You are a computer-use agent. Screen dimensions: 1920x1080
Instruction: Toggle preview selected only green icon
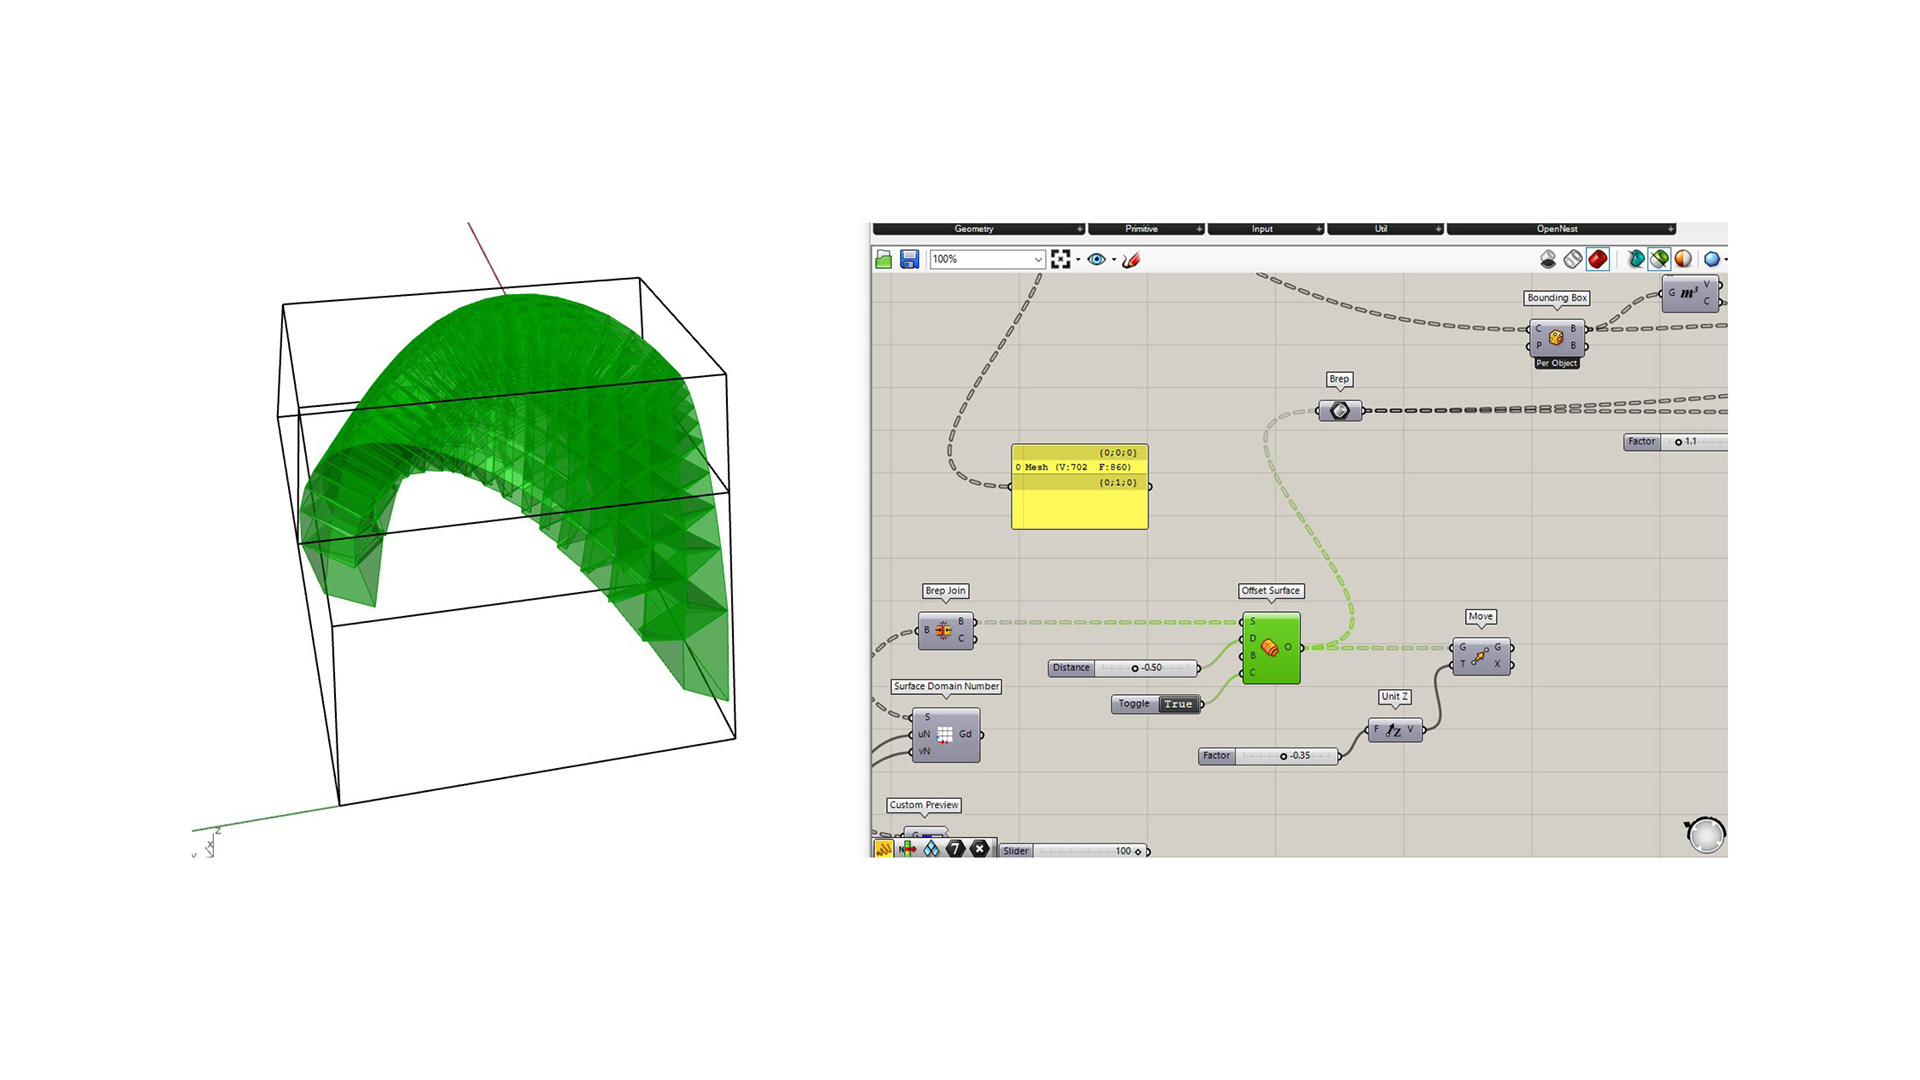pyautogui.click(x=1659, y=260)
